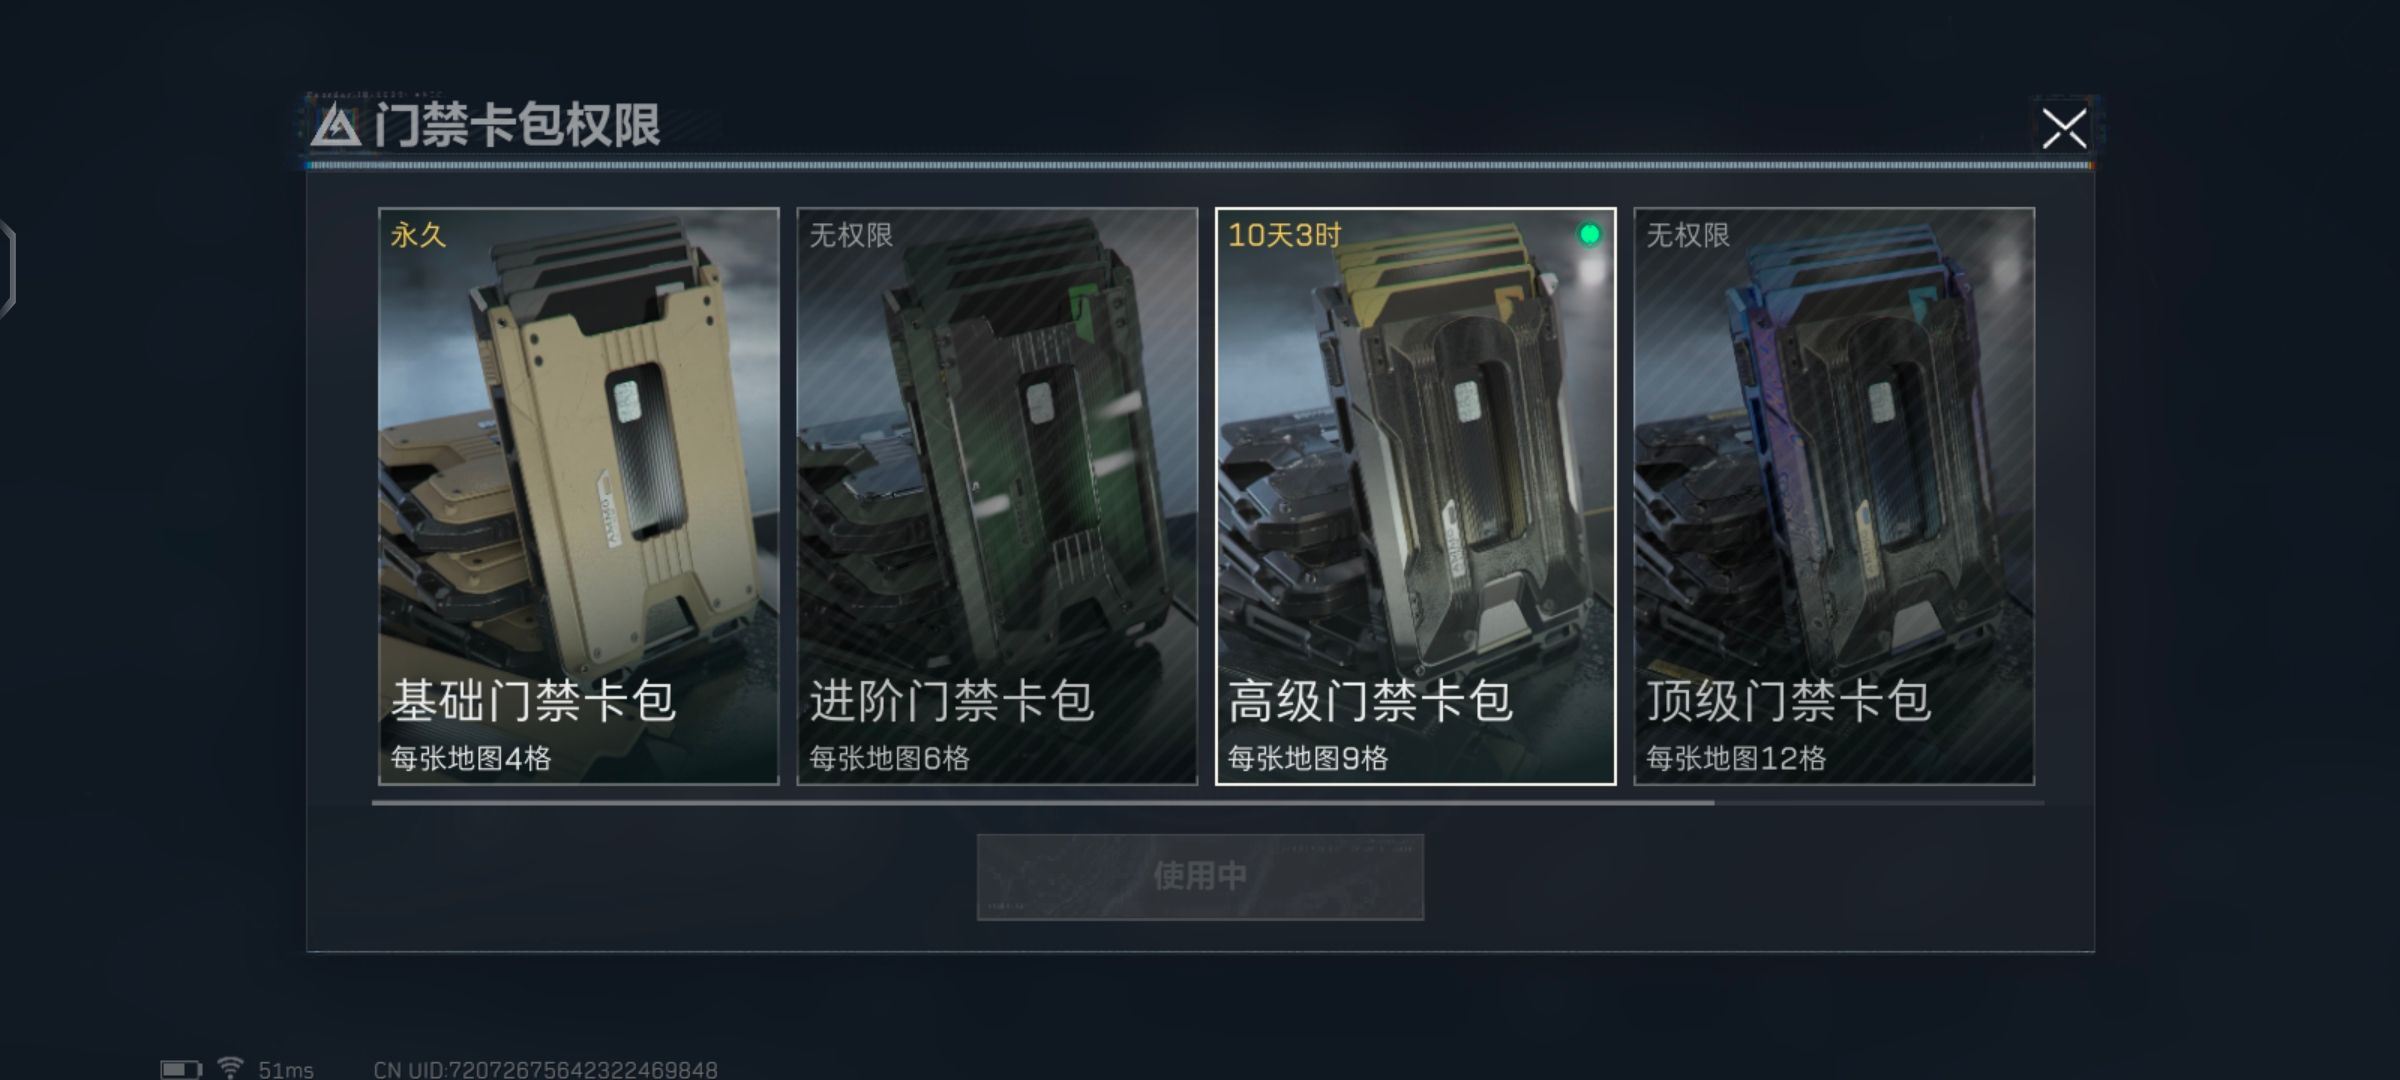Click the triangle logo beside 门禁卡包权限
Screen dimensions: 2400x1080
[335, 127]
